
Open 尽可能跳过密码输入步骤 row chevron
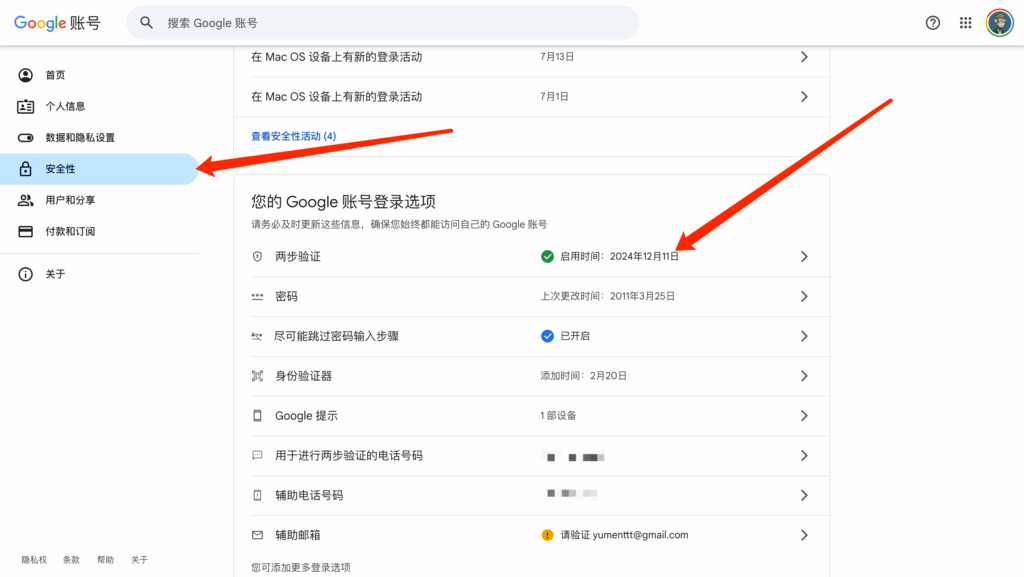point(804,336)
